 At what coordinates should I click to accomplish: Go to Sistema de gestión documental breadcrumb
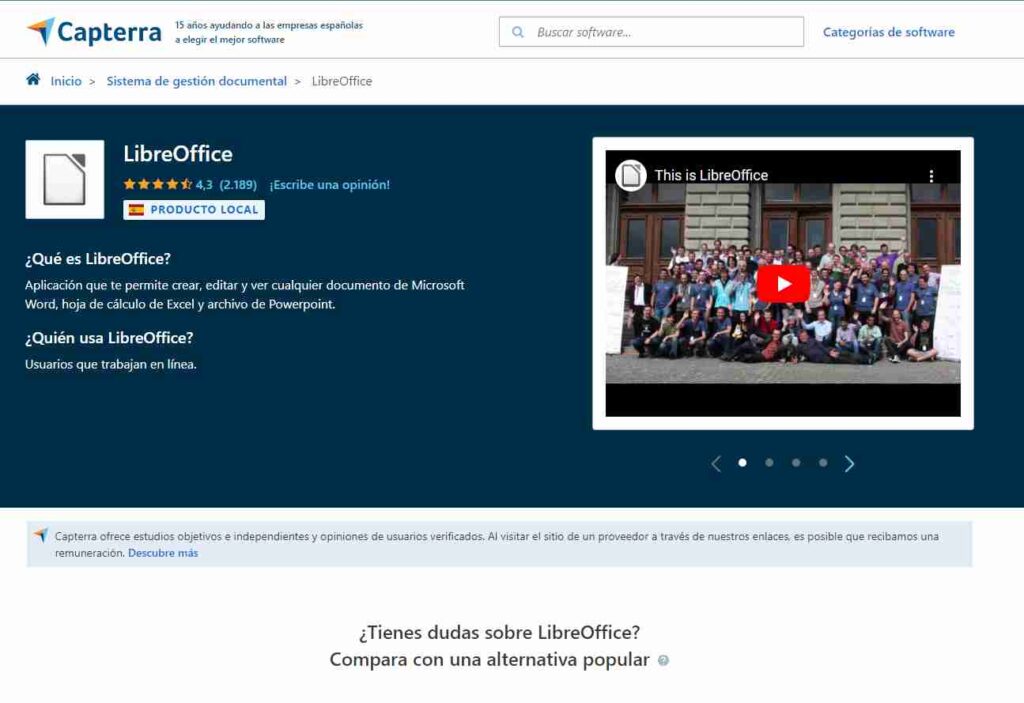tap(196, 81)
